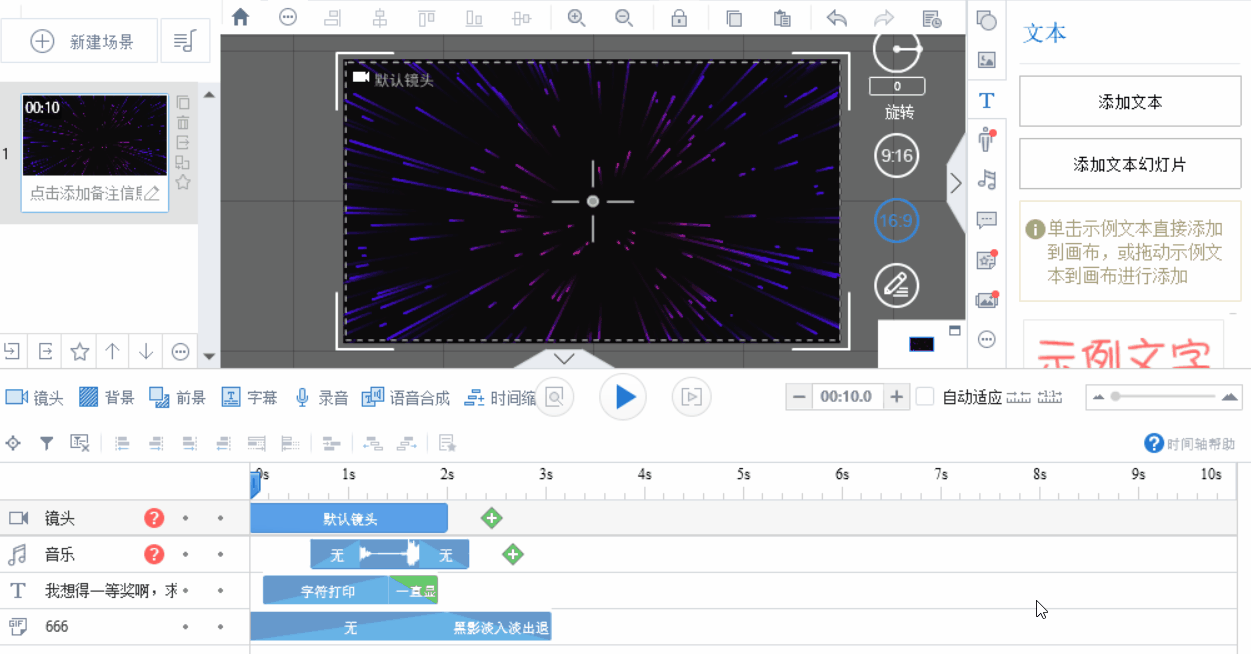Image resolution: width=1251 pixels, height=654 pixels.
Task: Open the history list icon with clock
Action: tap(932, 17)
